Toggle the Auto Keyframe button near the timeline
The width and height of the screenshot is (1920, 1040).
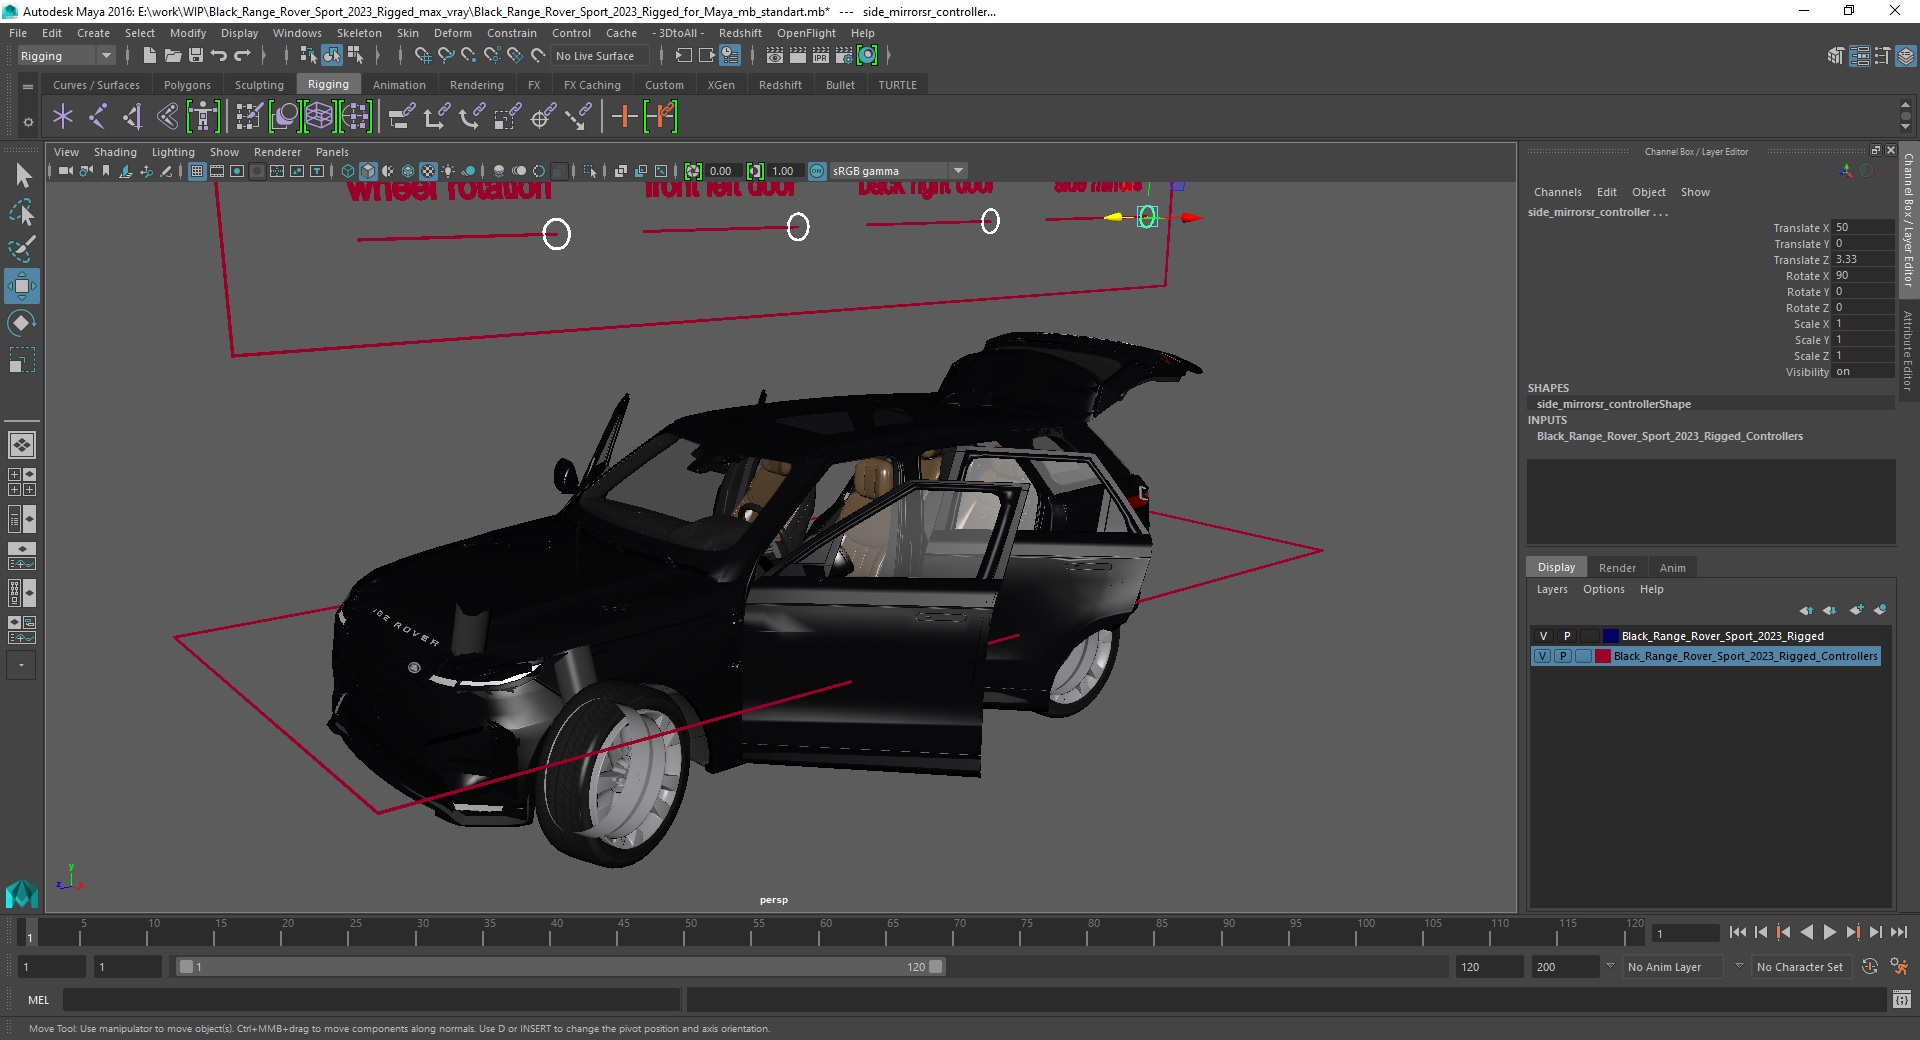tap(1869, 967)
